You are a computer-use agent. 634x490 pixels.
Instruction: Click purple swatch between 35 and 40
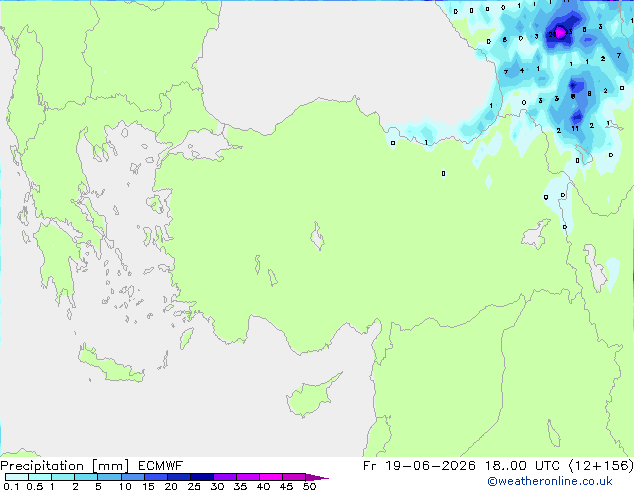pyautogui.click(x=248, y=477)
